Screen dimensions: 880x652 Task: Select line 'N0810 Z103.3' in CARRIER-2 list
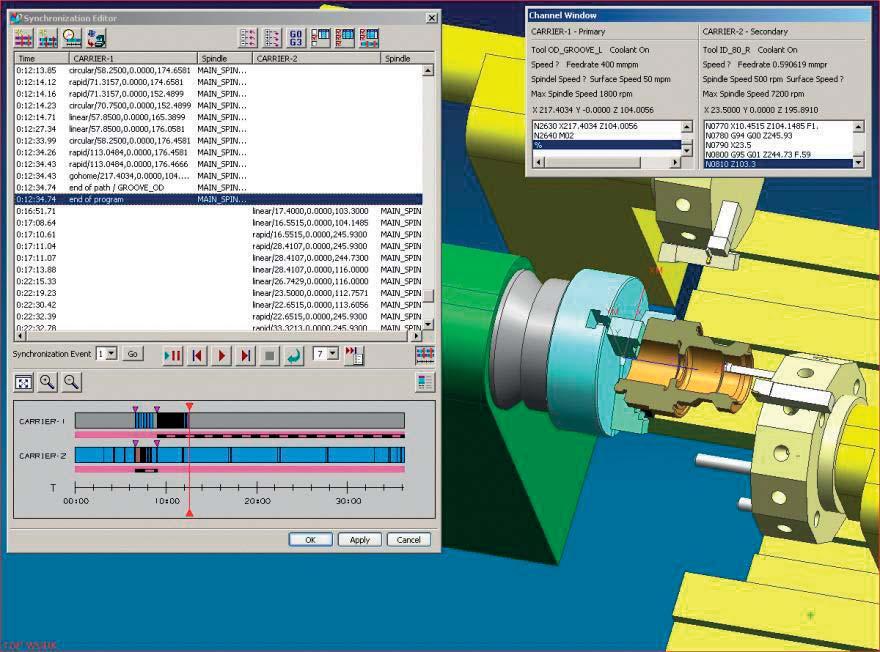[778, 164]
